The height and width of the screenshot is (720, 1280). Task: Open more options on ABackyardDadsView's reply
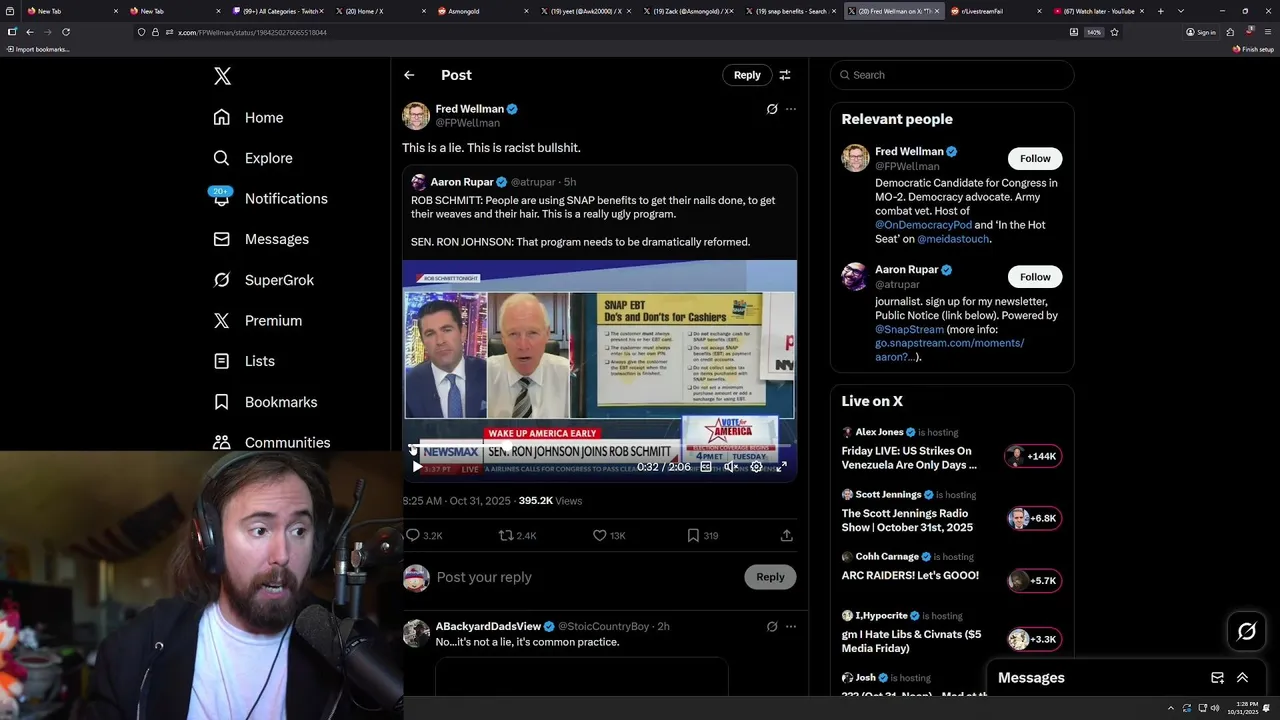point(791,627)
